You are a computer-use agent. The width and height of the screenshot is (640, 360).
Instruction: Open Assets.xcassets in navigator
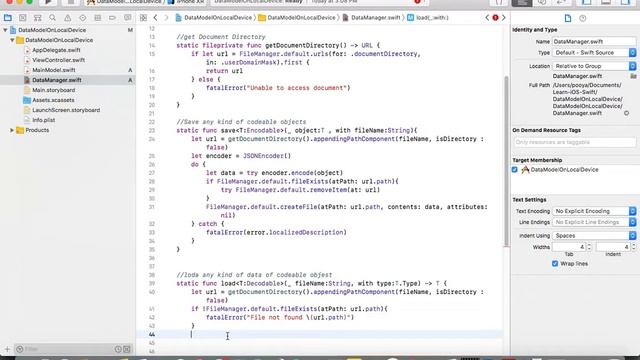pyautogui.click(x=53, y=100)
